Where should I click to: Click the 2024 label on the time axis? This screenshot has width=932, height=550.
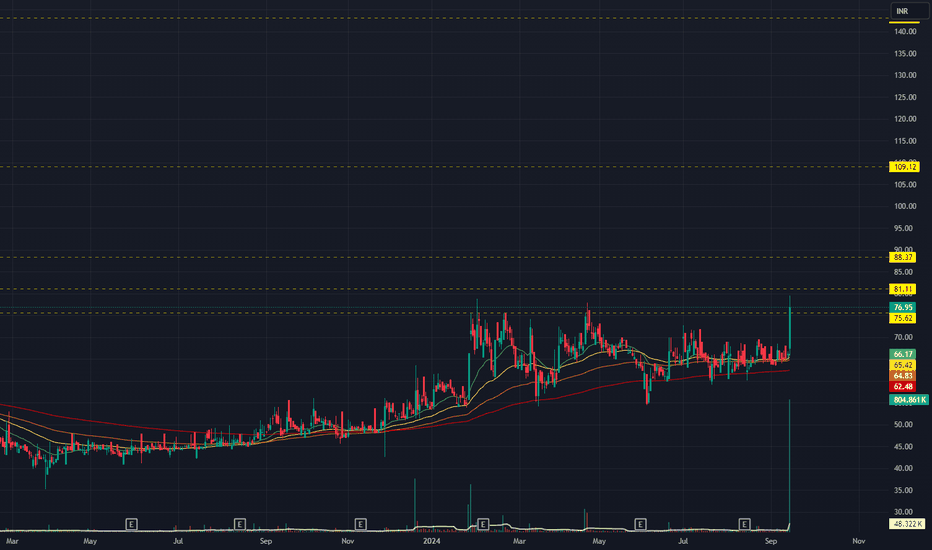(432, 541)
